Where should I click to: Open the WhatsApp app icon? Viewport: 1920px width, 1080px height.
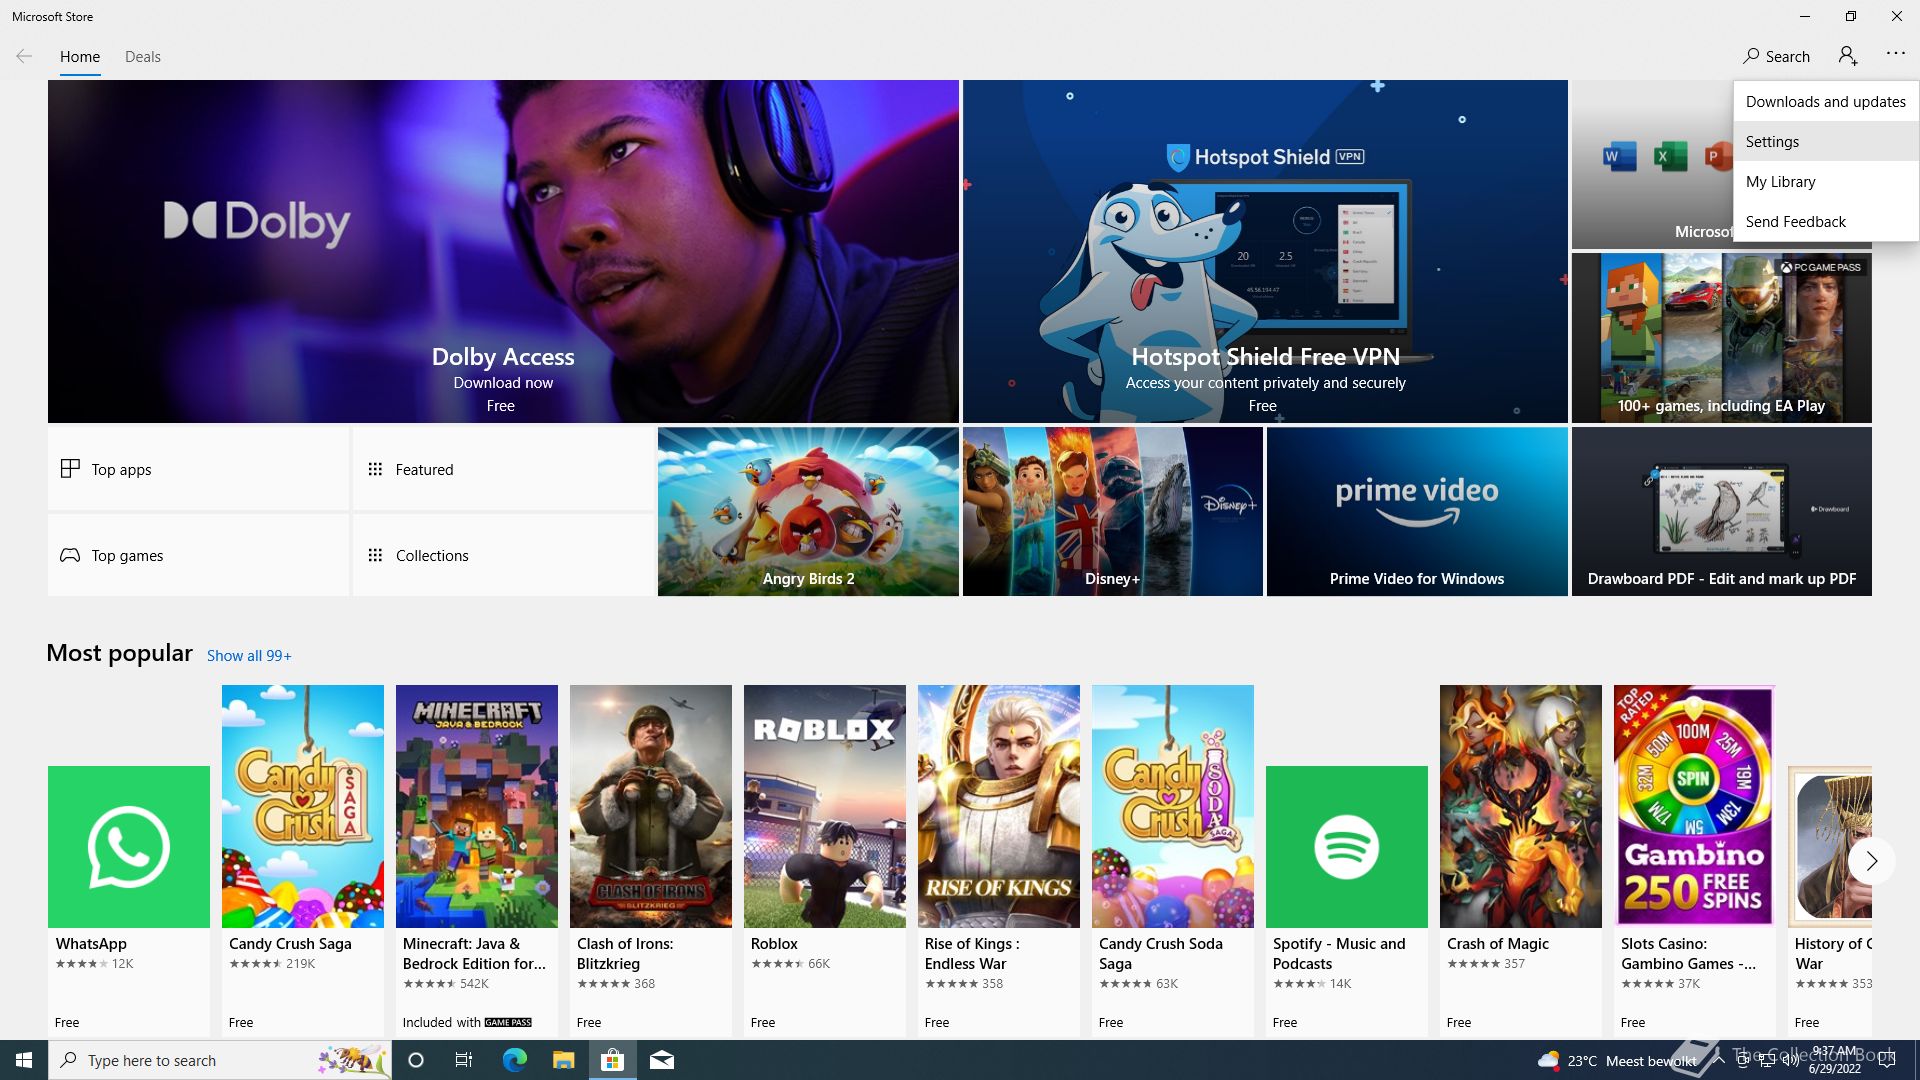[129, 847]
